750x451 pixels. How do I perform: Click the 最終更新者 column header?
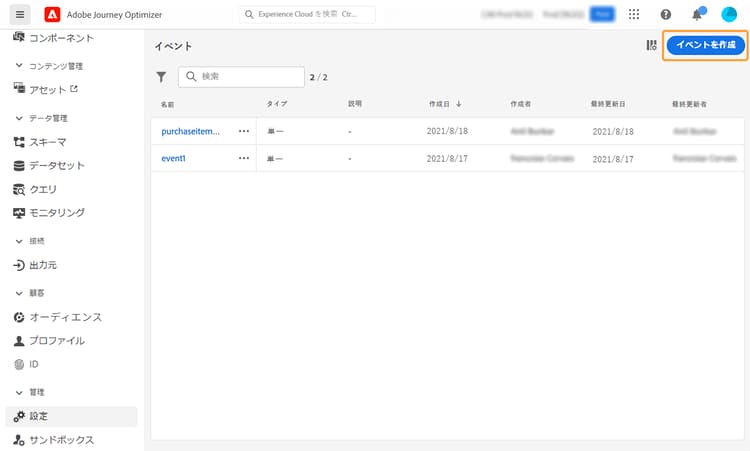(689, 104)
